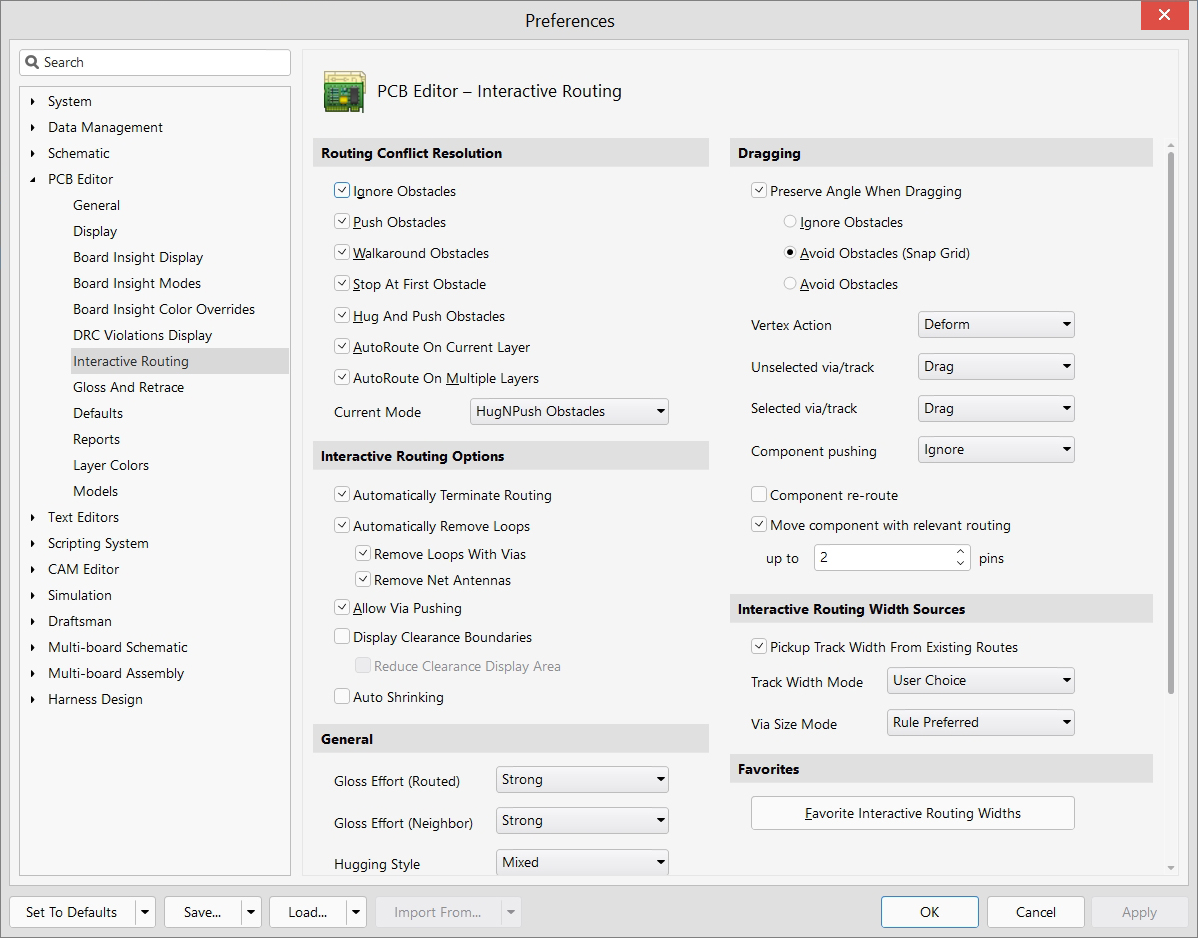
Task: Toggle Push Obstacles checkbox
Action: point(342,222)
